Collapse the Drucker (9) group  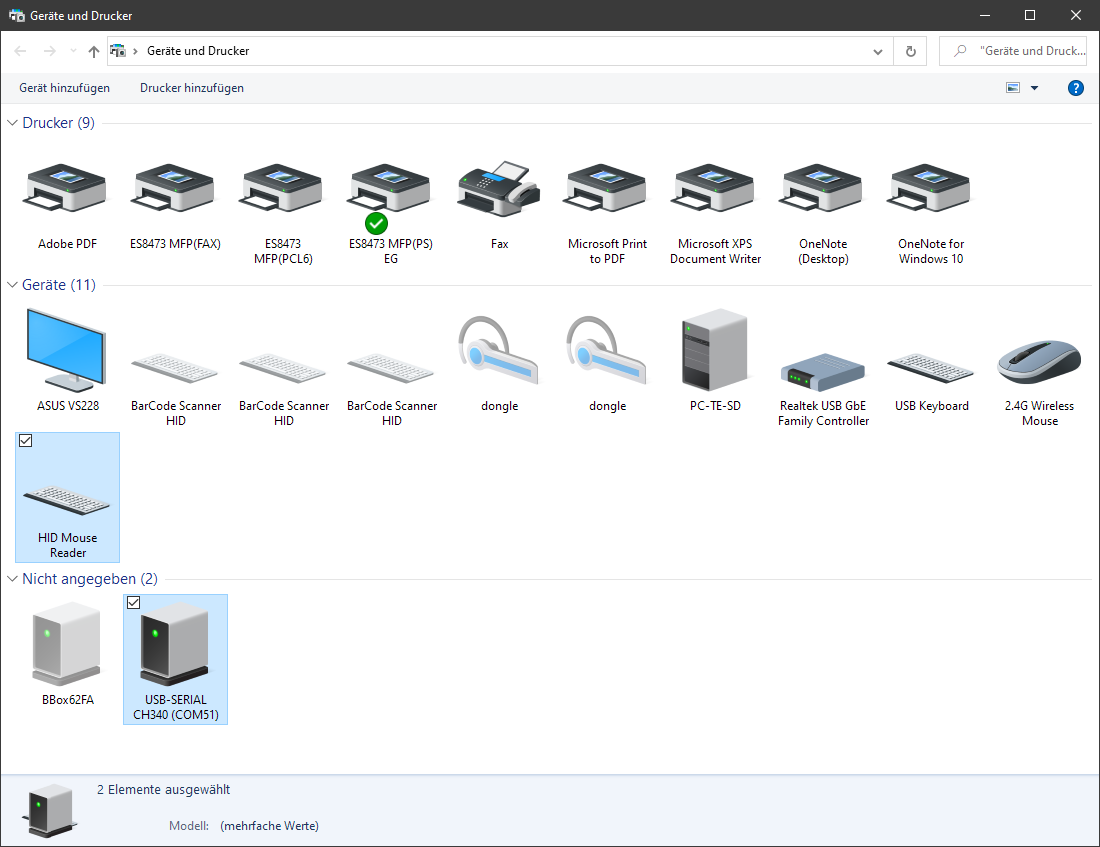(13, 123)
